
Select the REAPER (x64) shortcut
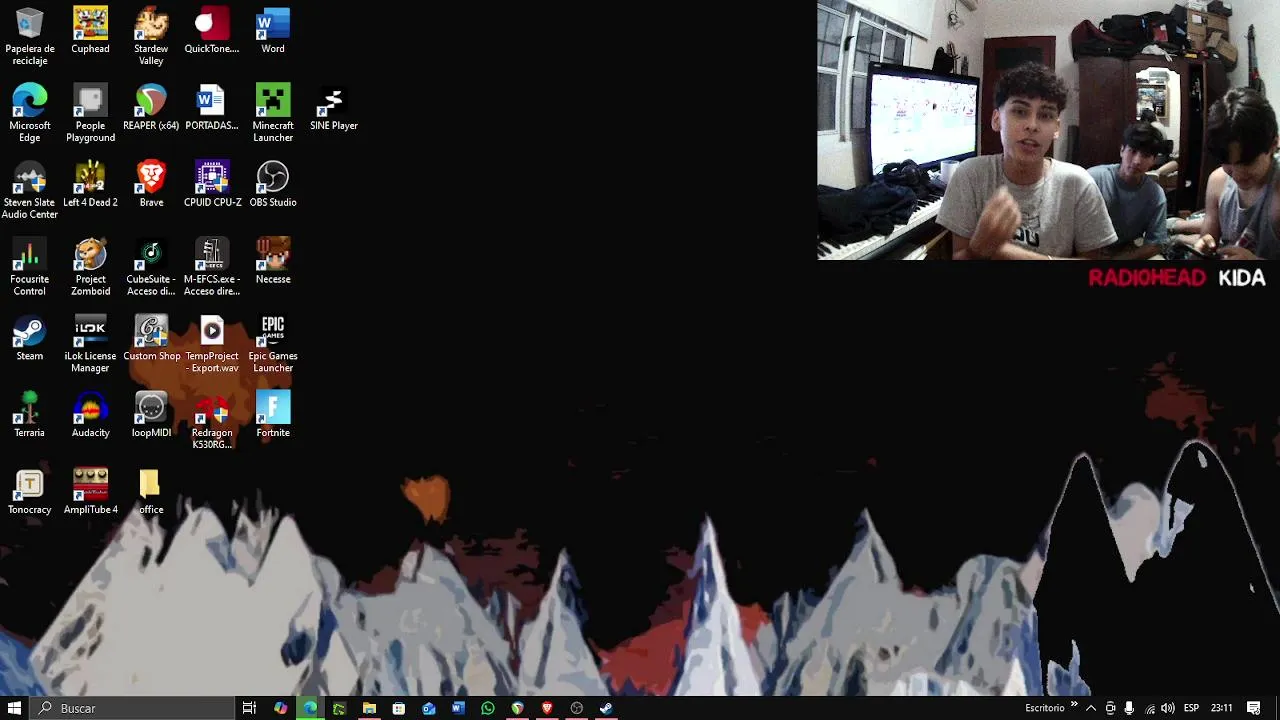coord(151,108)
